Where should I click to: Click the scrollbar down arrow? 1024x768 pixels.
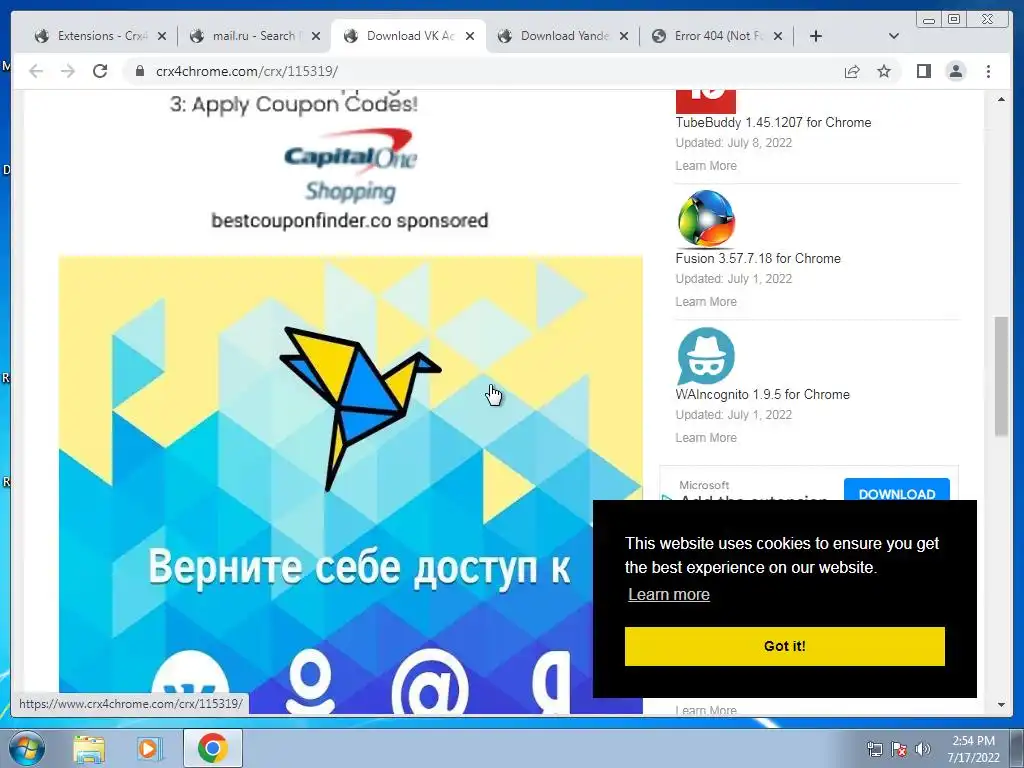pos(1001,705)
